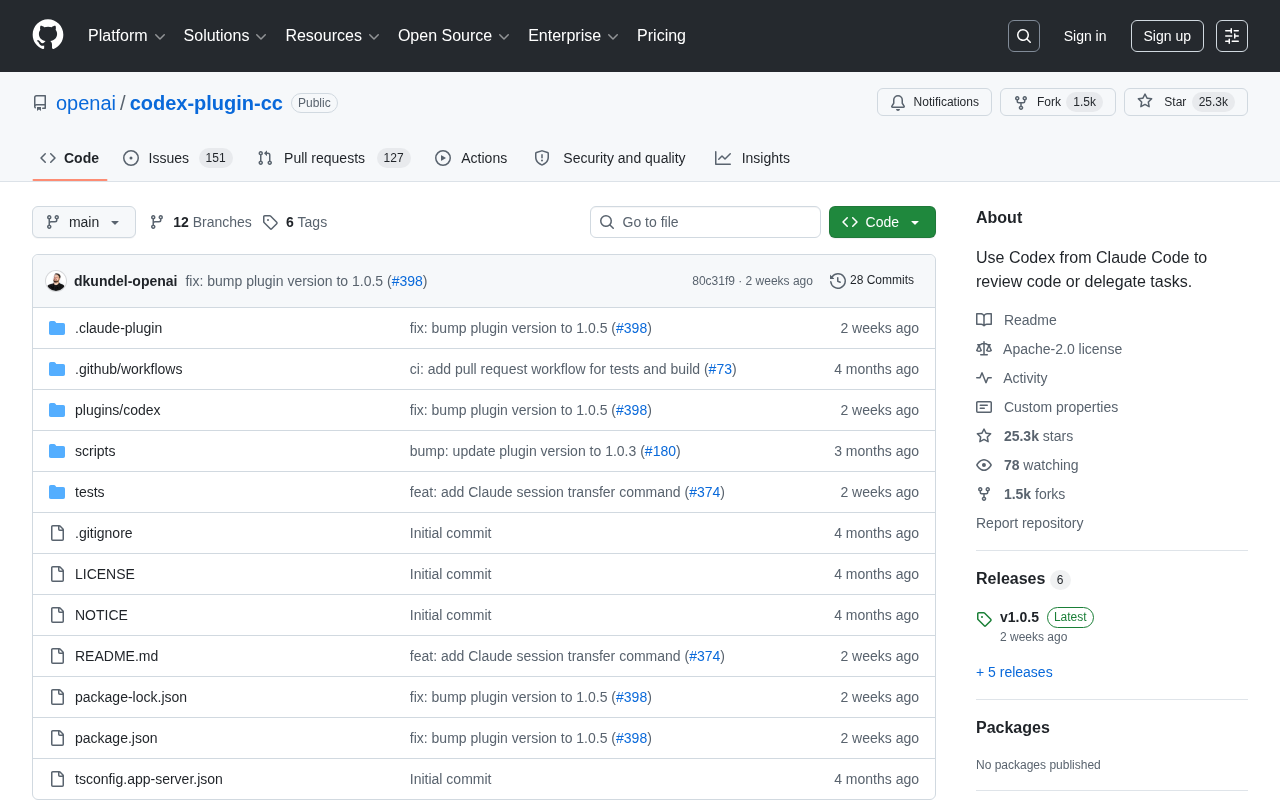Click the Sign in link
The height and width of the screenshot is (800, 1280).
click(x=1085, y=36)
